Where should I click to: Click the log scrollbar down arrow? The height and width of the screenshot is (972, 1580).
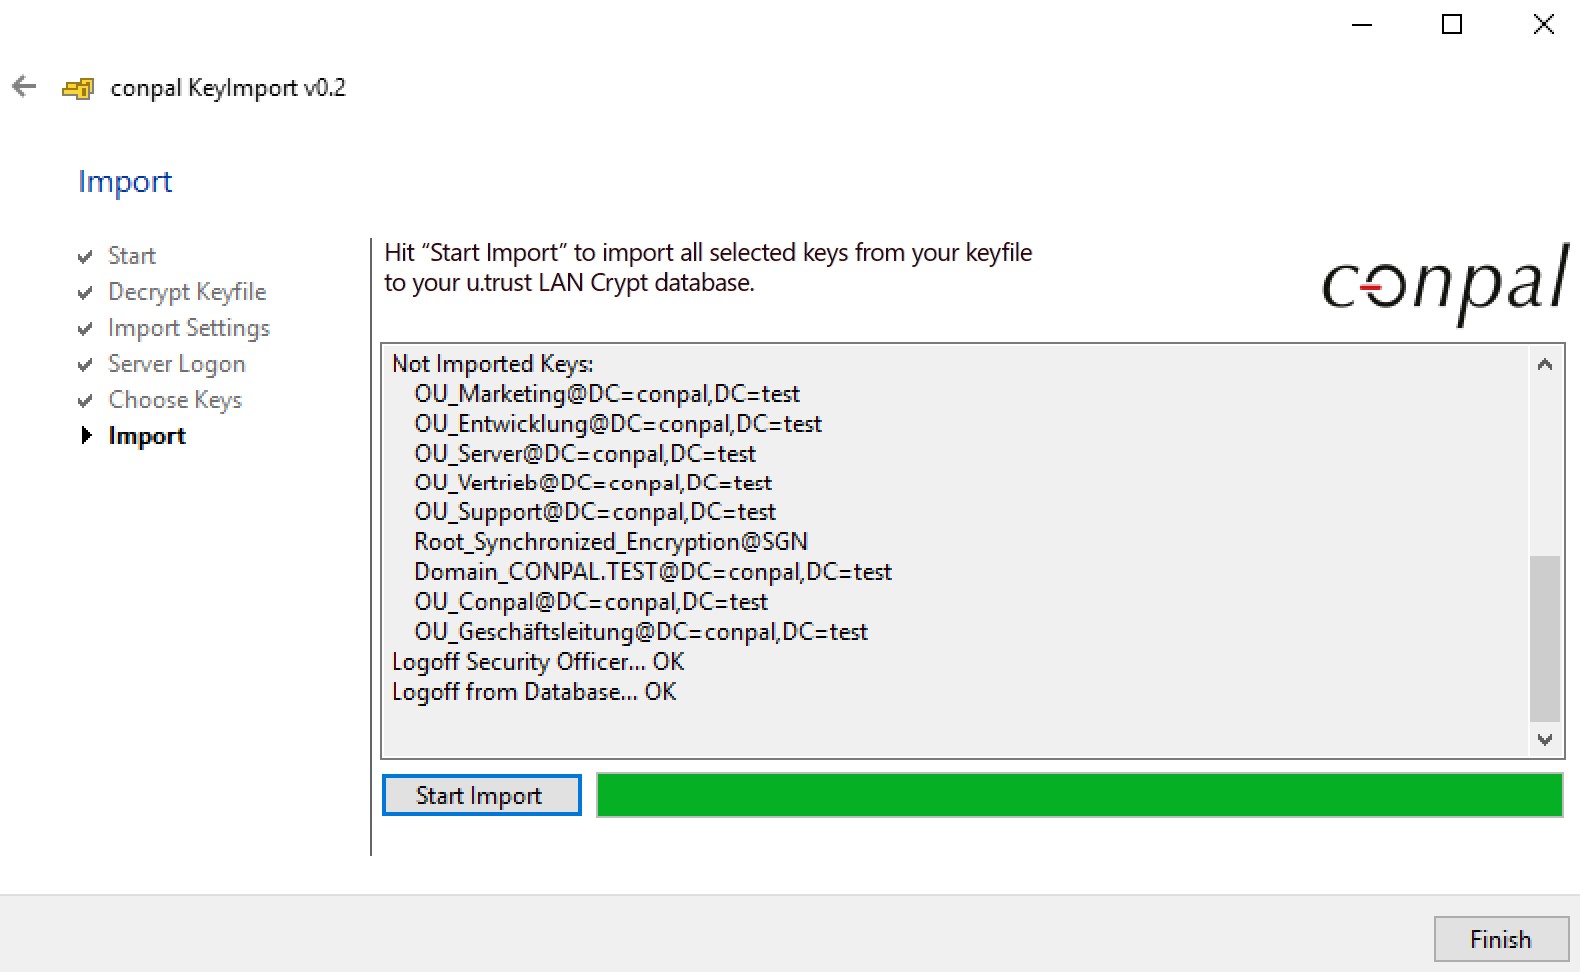pos(1545,740)
